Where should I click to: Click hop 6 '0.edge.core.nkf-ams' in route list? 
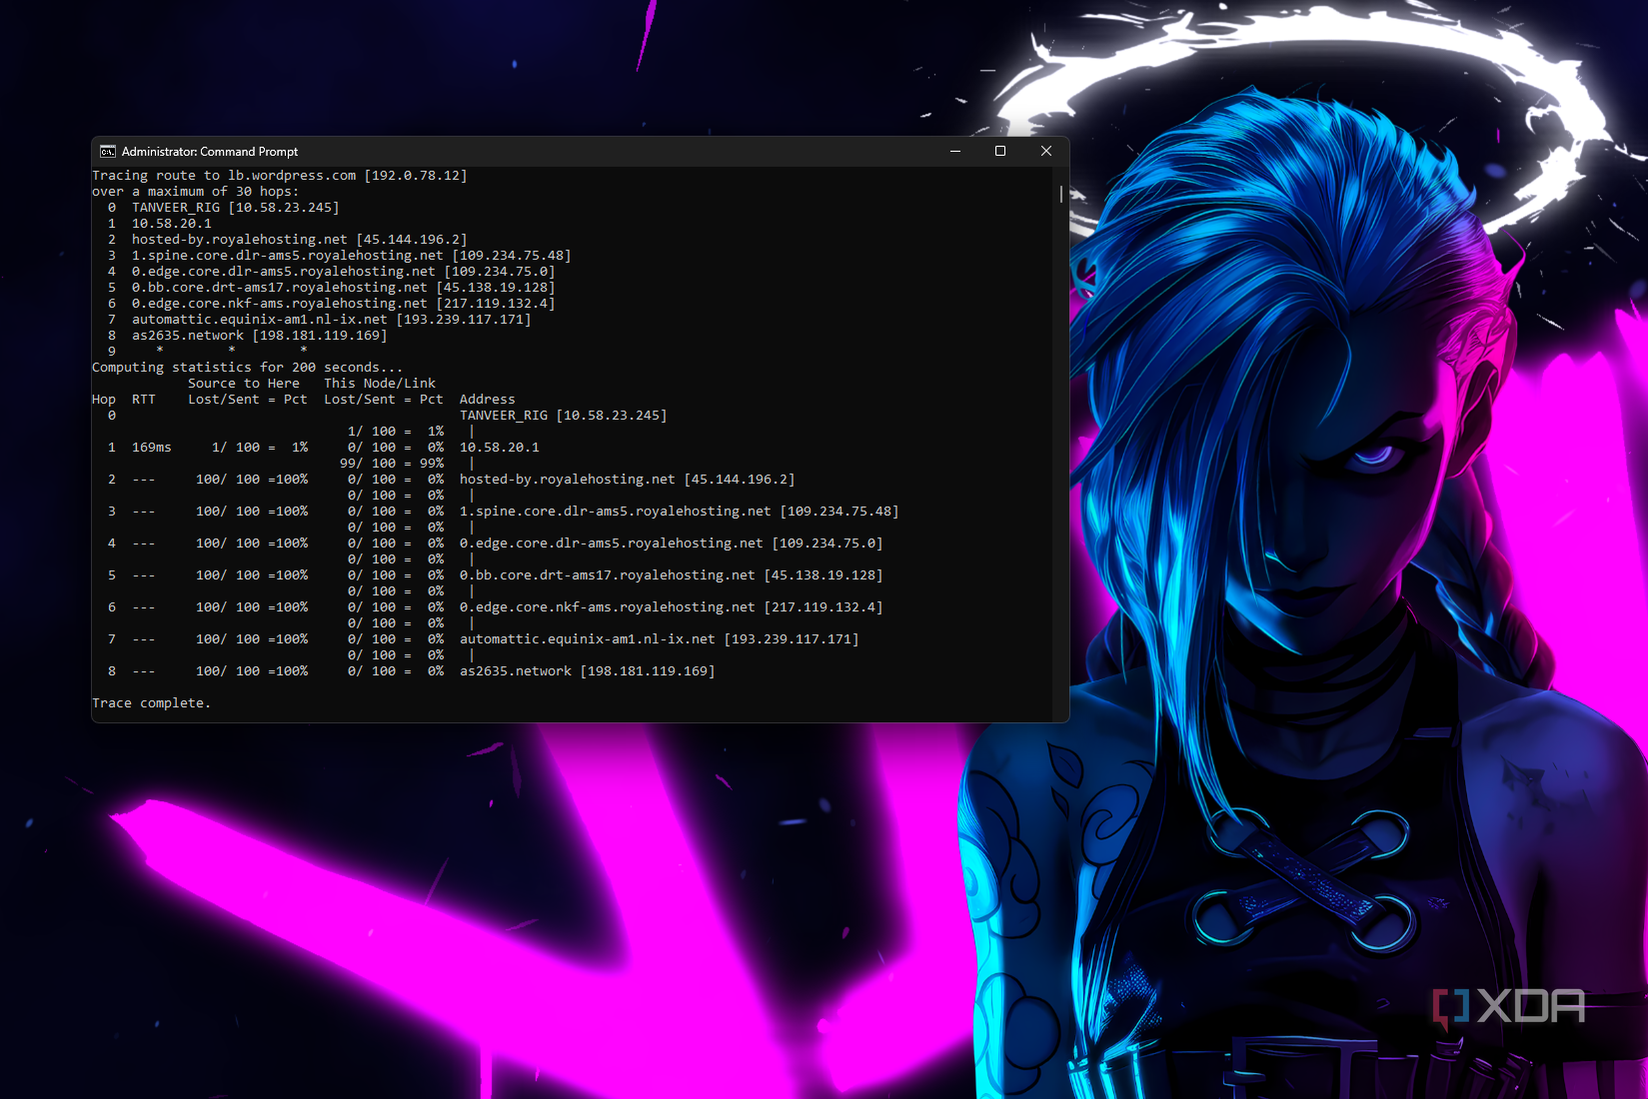coord(344,304)
